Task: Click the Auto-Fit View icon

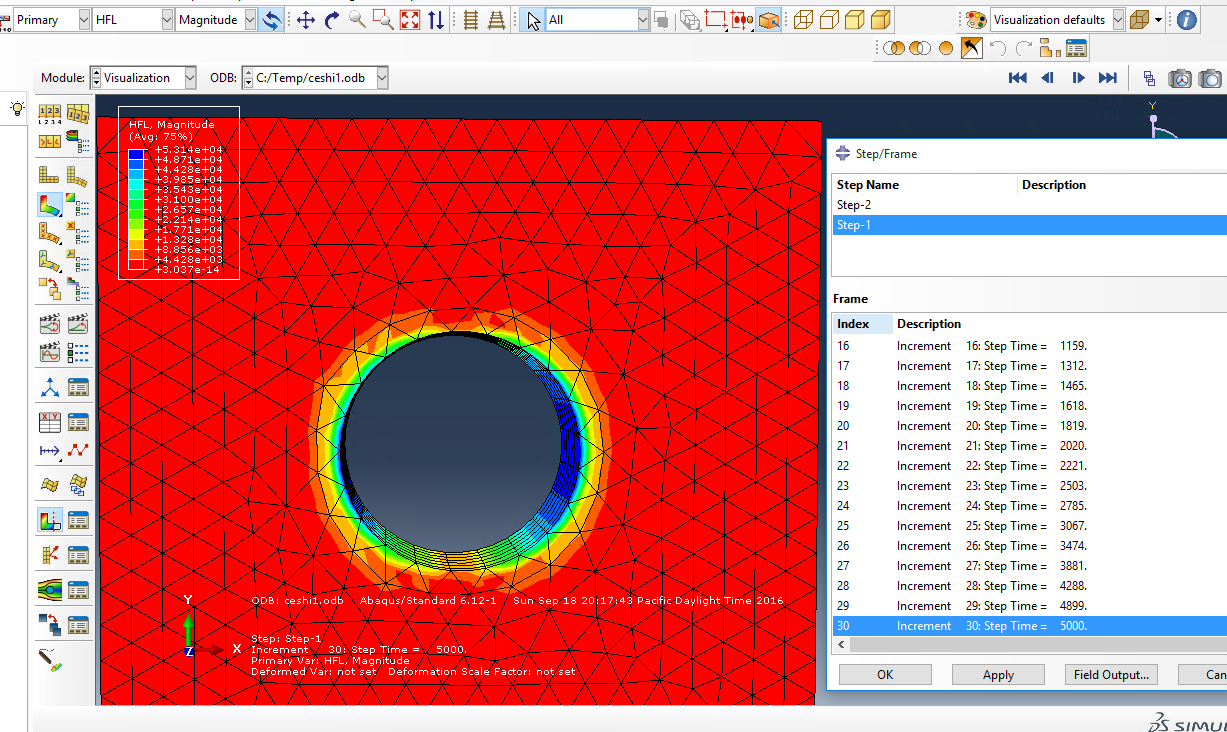Action: click(x=409, y=20)
